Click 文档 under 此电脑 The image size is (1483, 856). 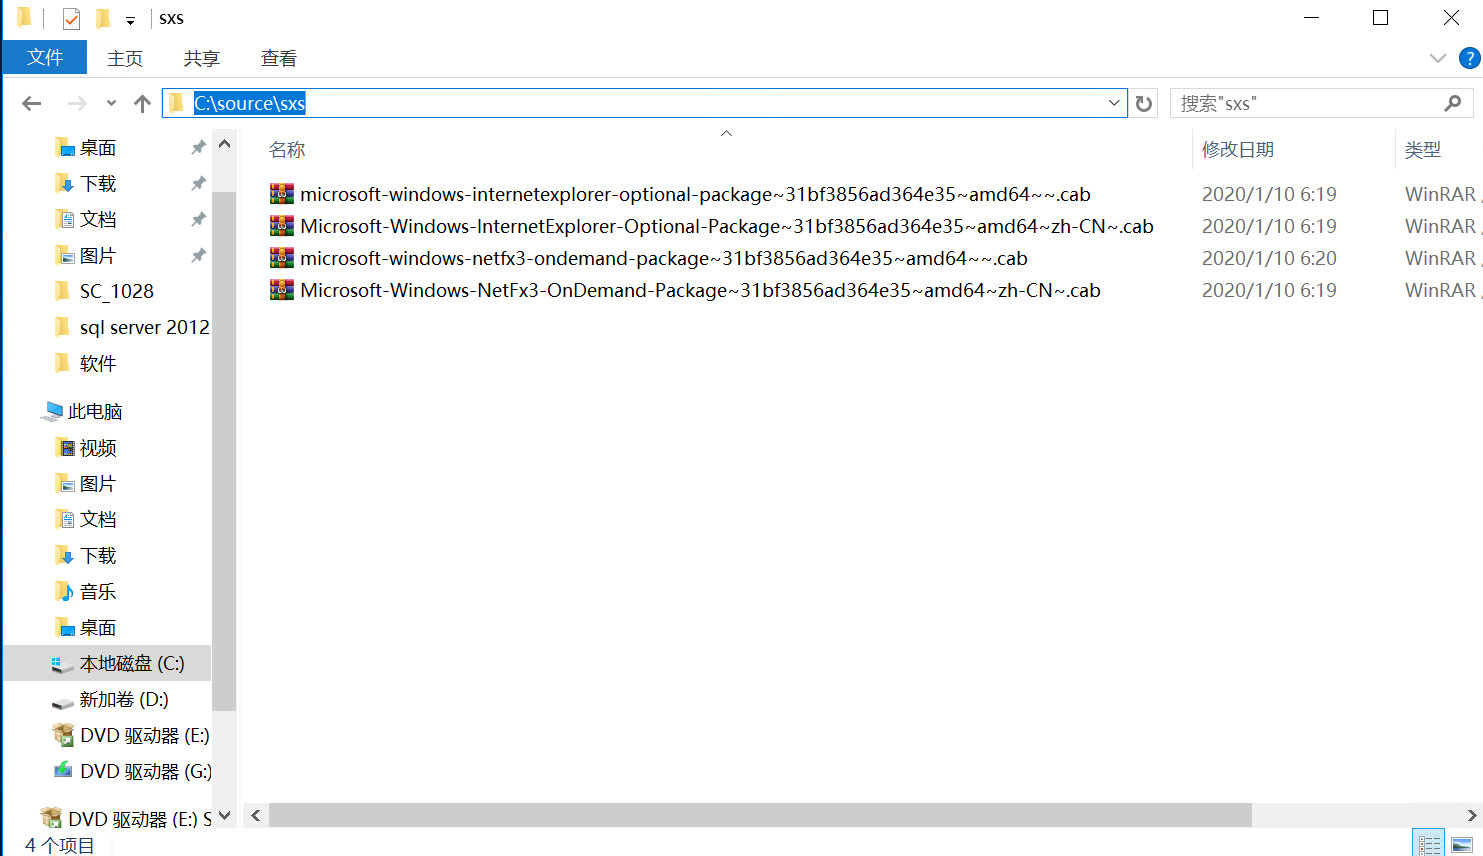coord(98,520)
